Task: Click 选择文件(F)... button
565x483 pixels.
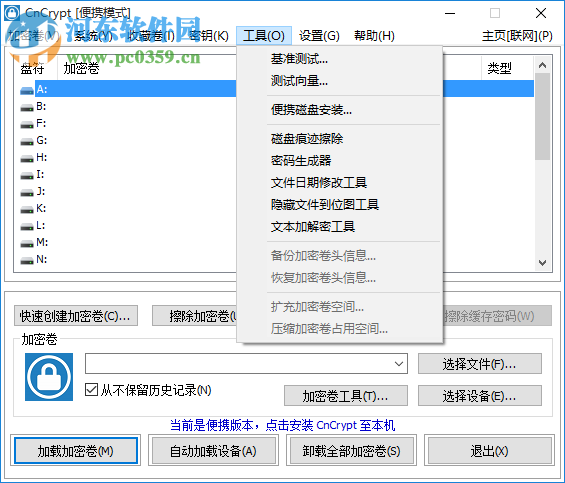Action: (x=480, y=364)
